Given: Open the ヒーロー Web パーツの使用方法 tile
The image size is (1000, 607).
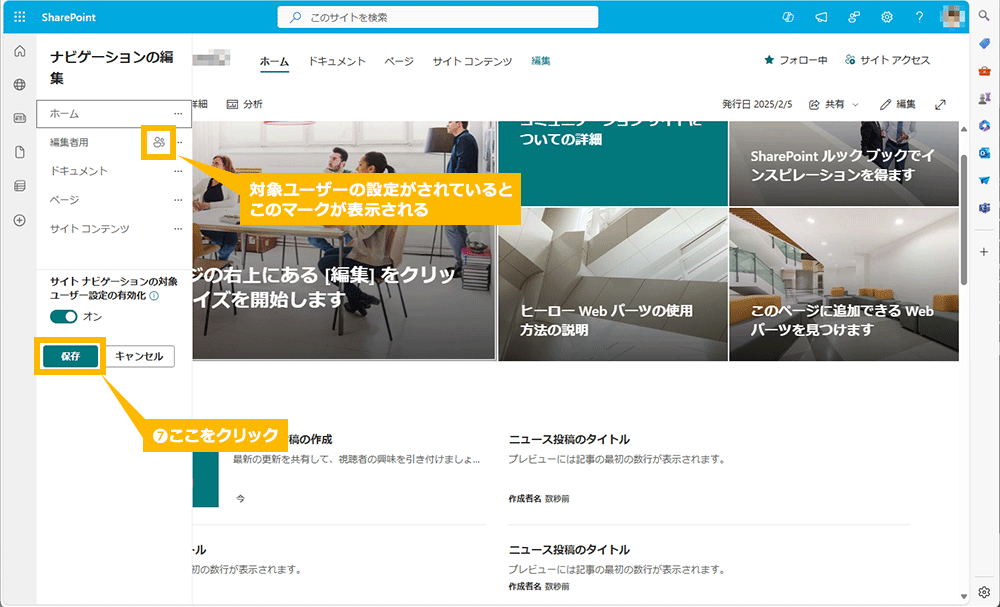Looking at the screenshot, I should click(613, 284).
